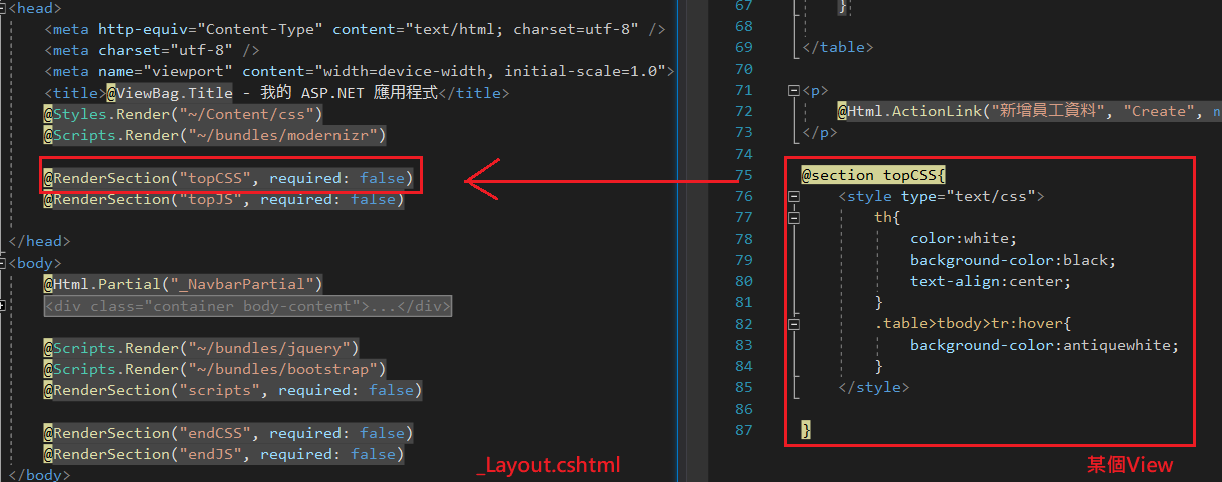Click the th{ selector line
Viewport: 1222px width, 482px height.
pyautogui.click(x=887, y=217)
